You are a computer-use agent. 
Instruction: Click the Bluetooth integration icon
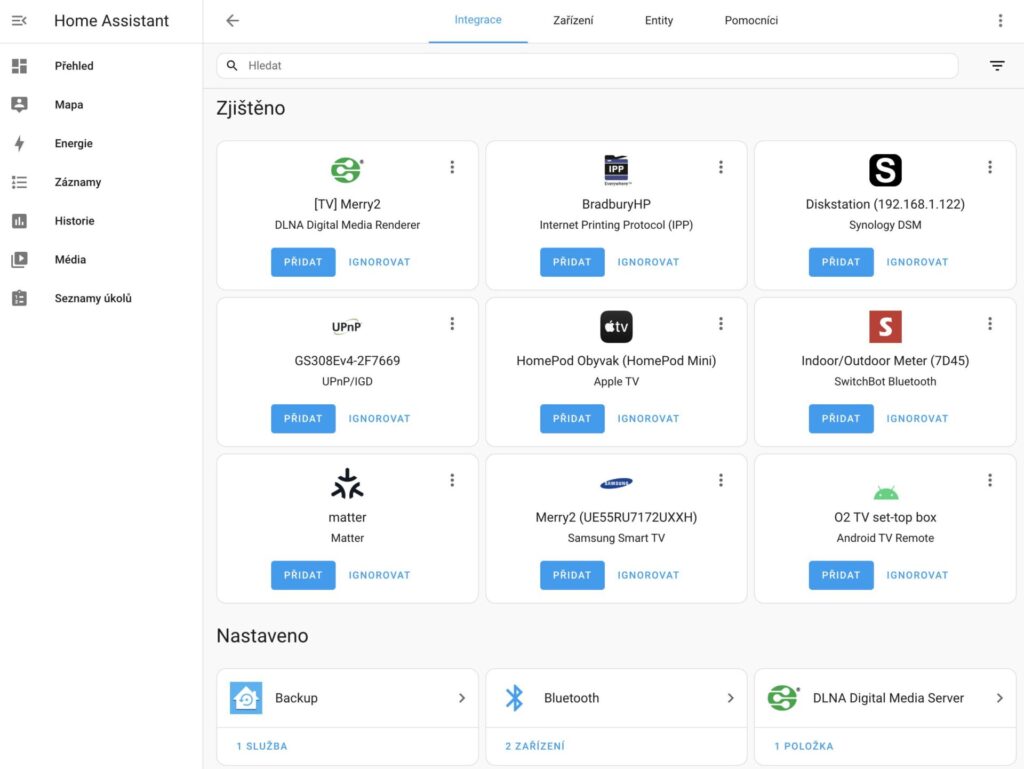pyautogui.click(x=515, y=698)
